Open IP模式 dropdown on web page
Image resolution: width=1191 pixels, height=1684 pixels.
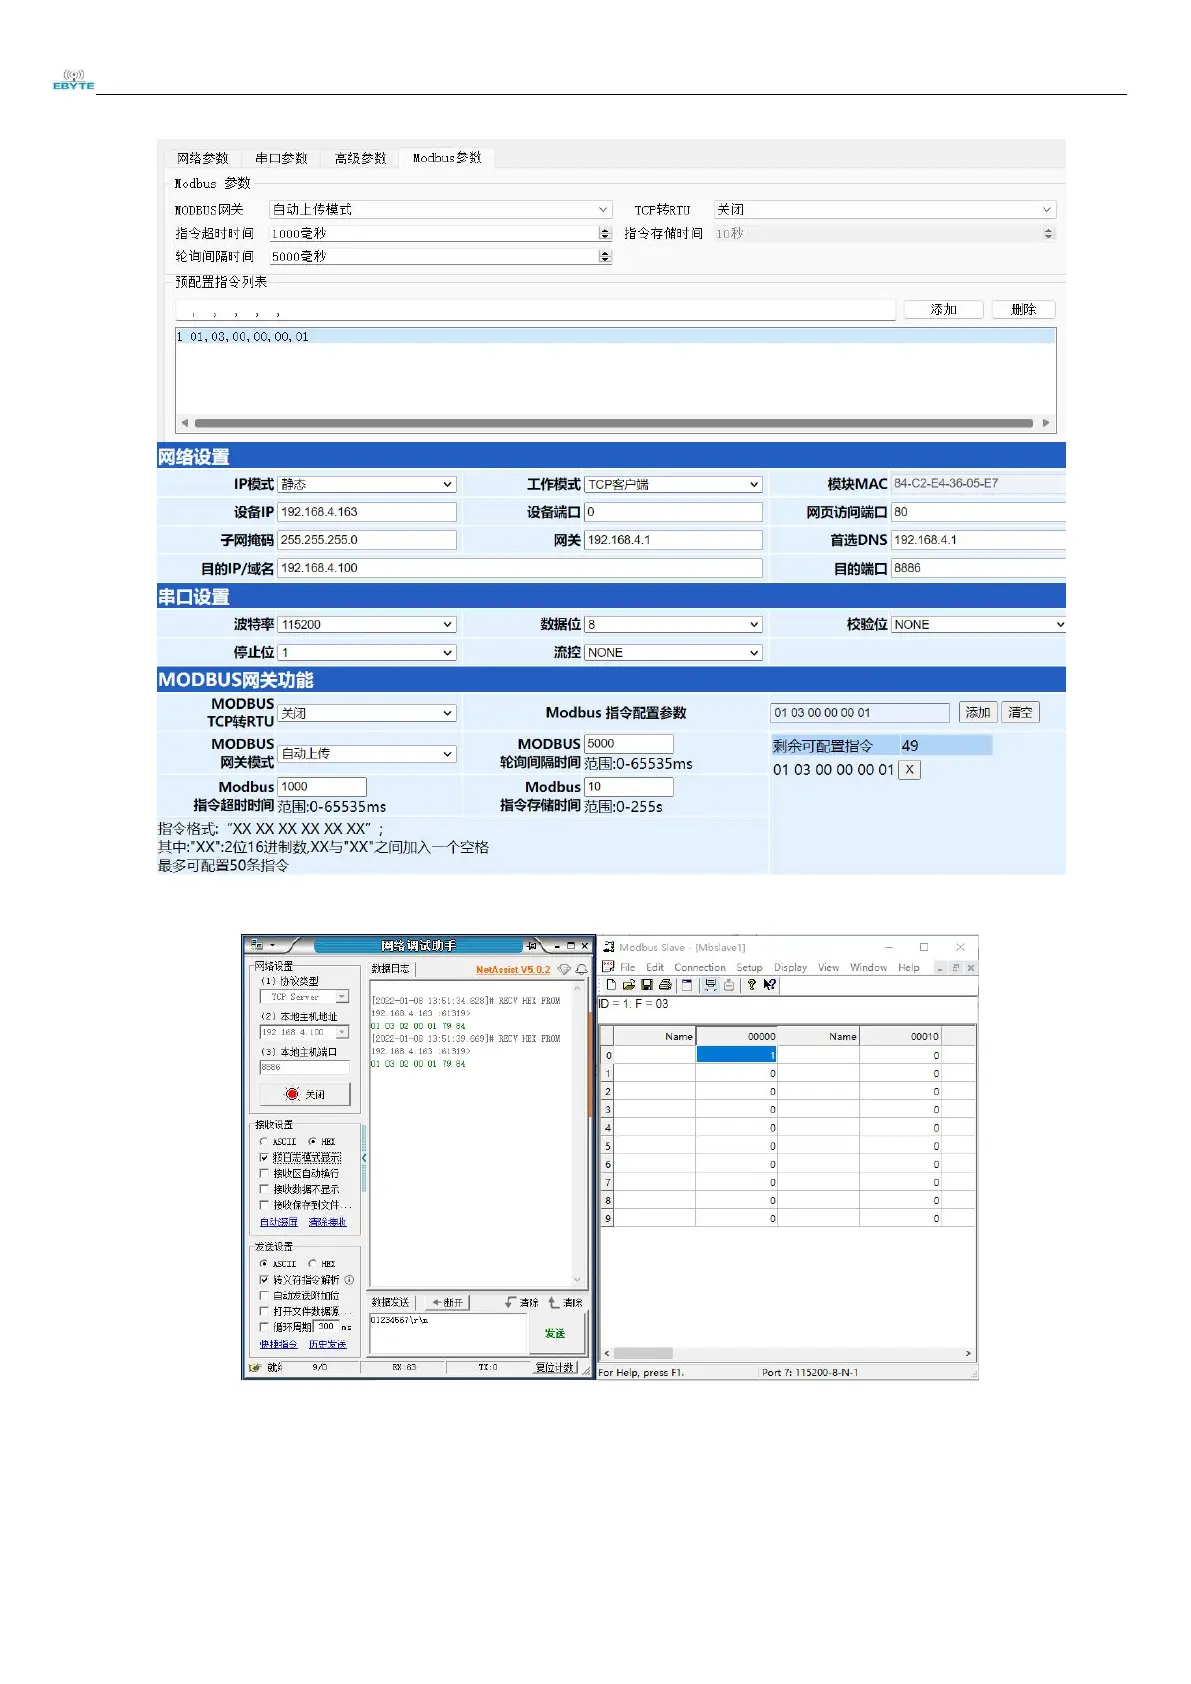[367, 484]
